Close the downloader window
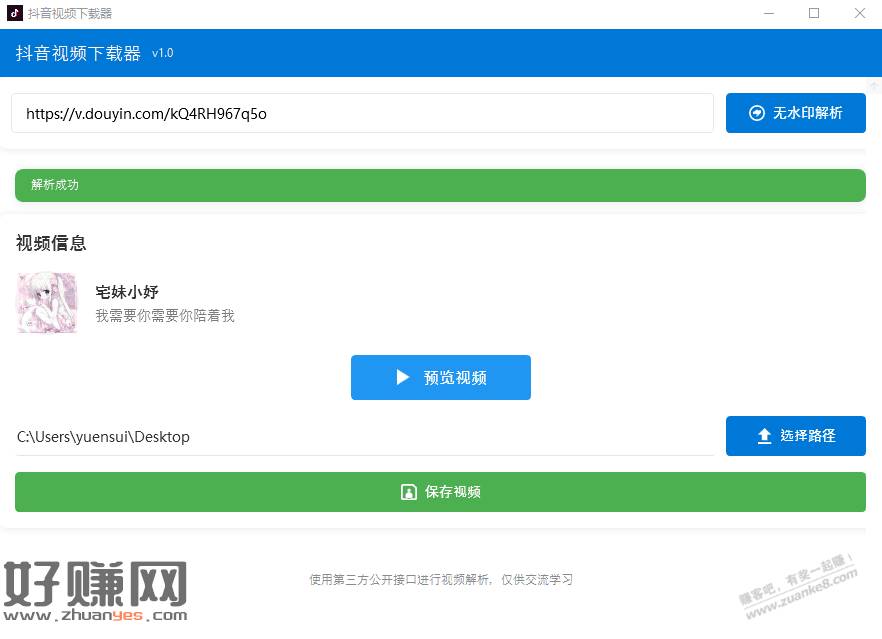Screen dimensions: 882x639 860,13
